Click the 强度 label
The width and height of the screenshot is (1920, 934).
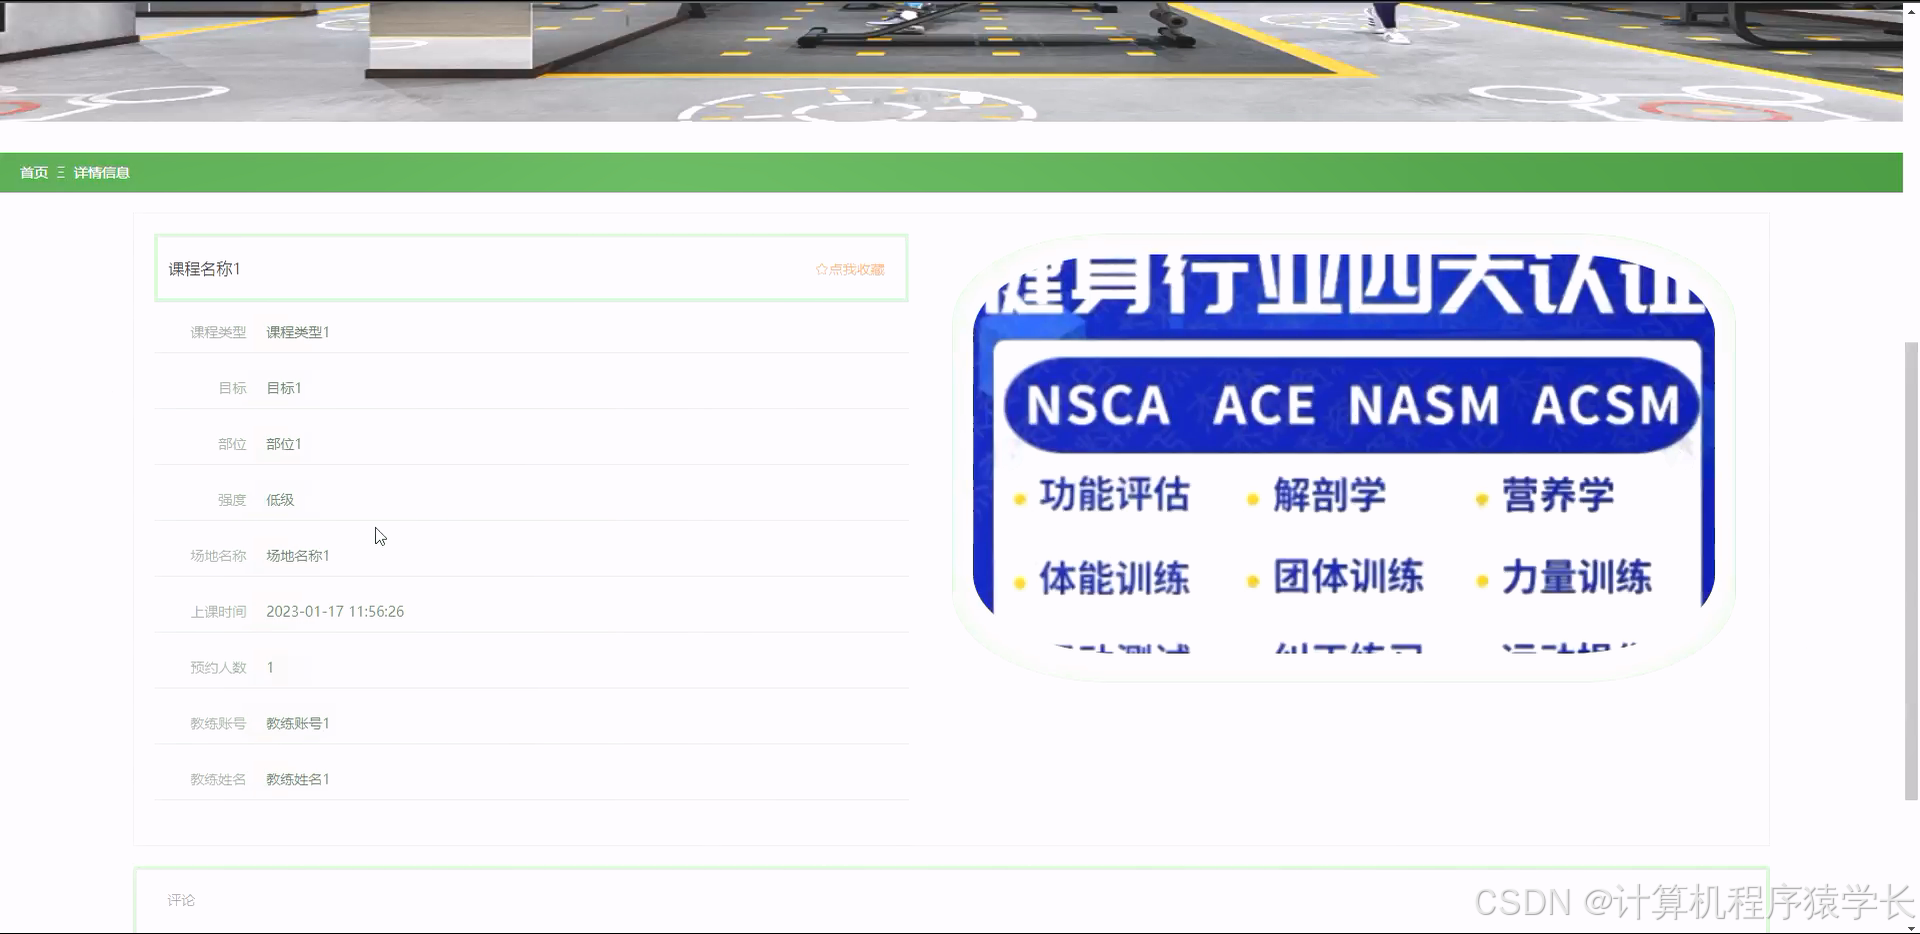click(x=232, y=500)
